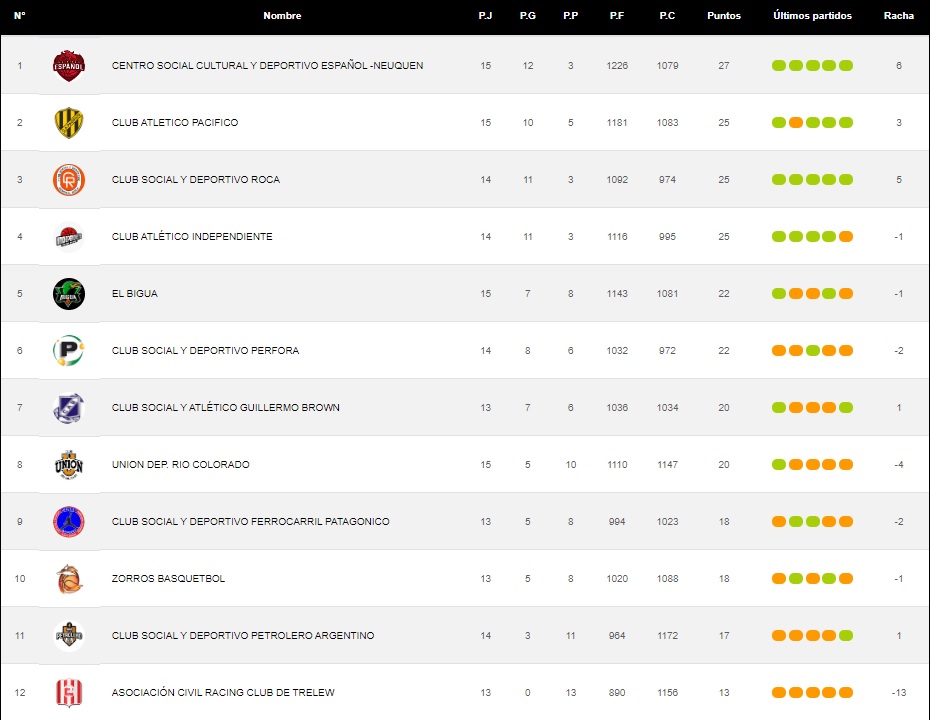Image resolution: width=930 pixels, height=720 pixels.
Task: Click the Club Atlético Pacífico shield logo
Action: [x=68, y=123]
